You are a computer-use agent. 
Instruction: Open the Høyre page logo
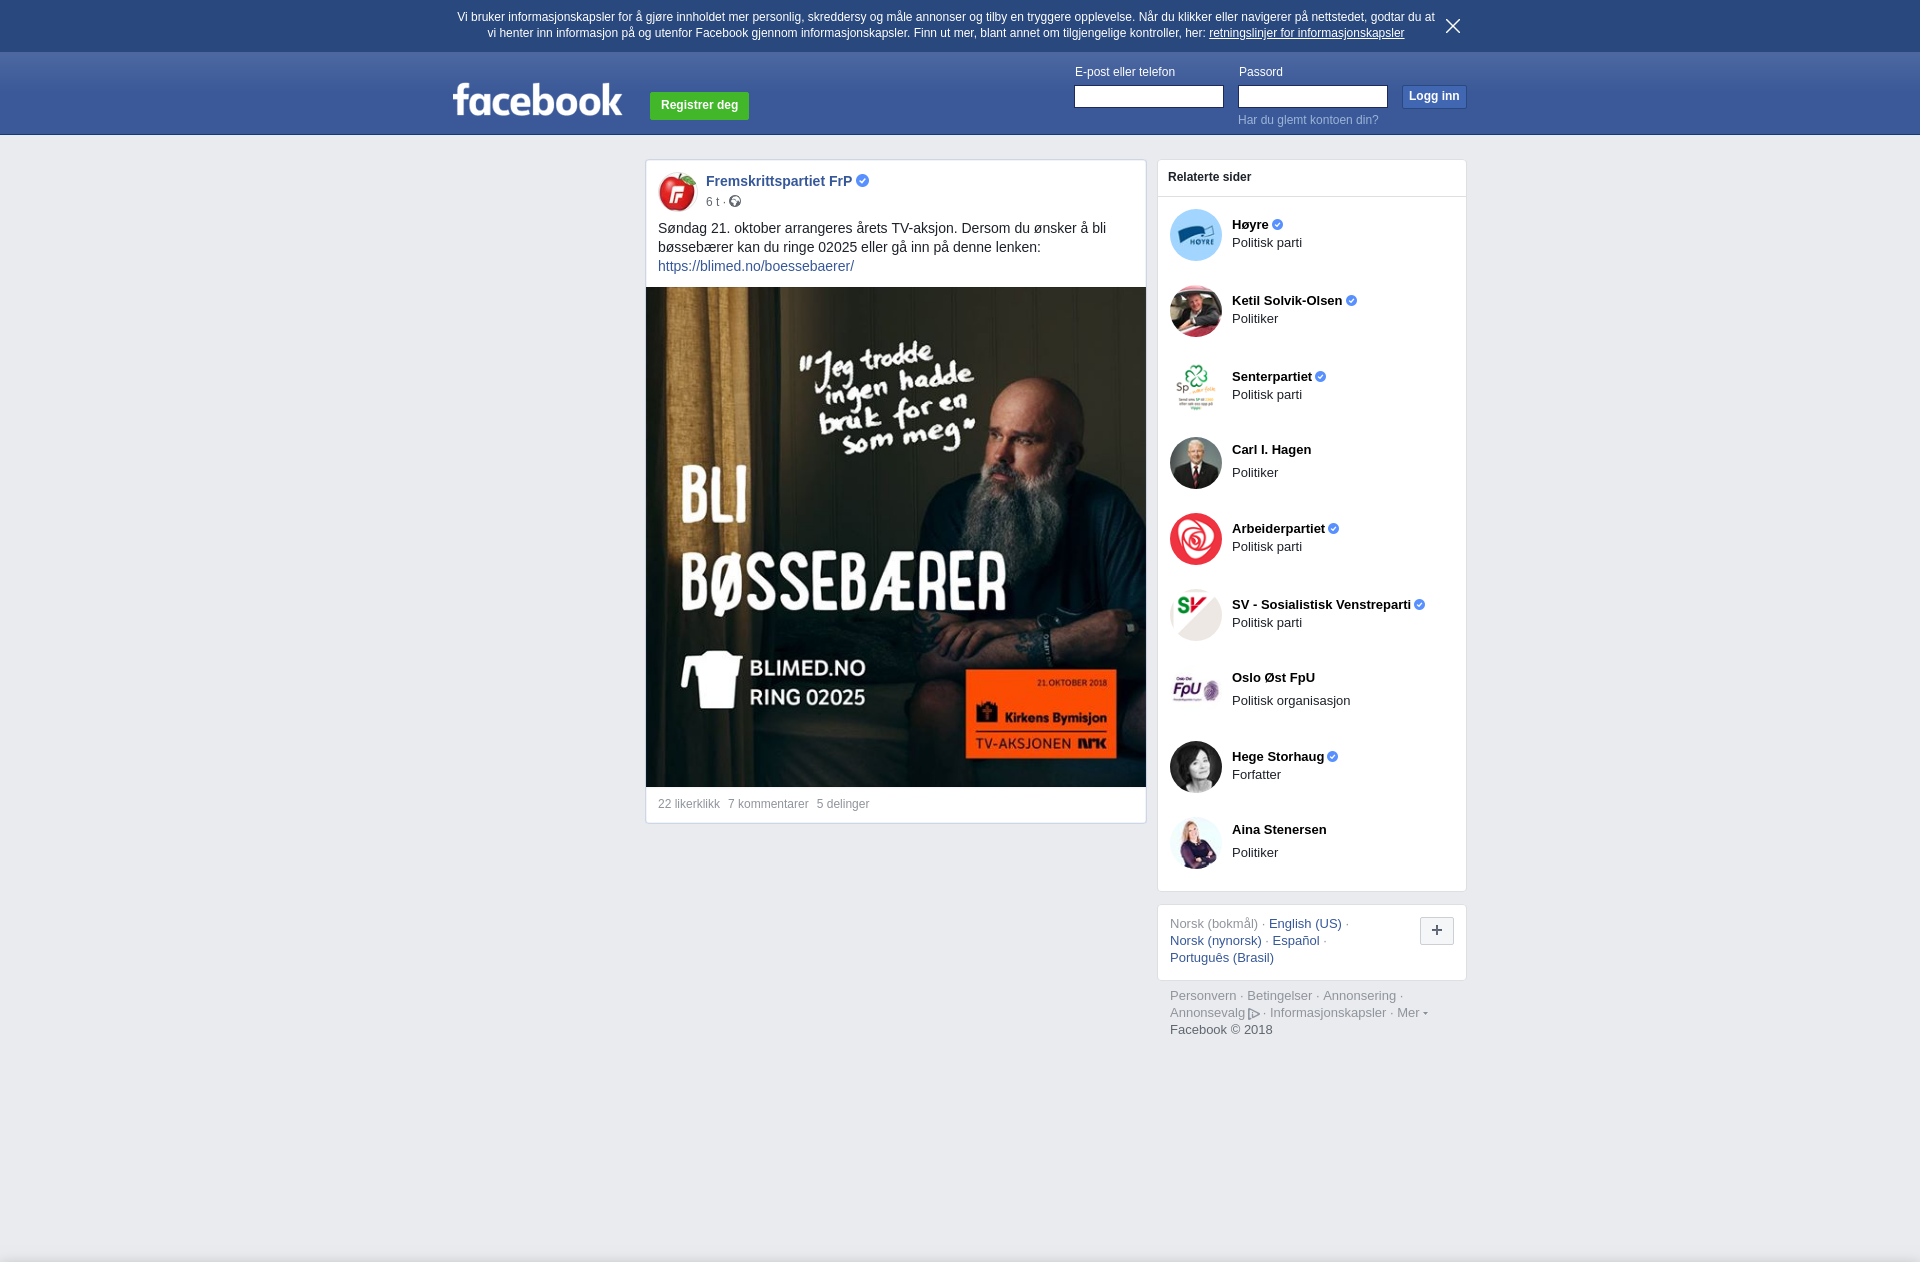(x=1196, y=235)
